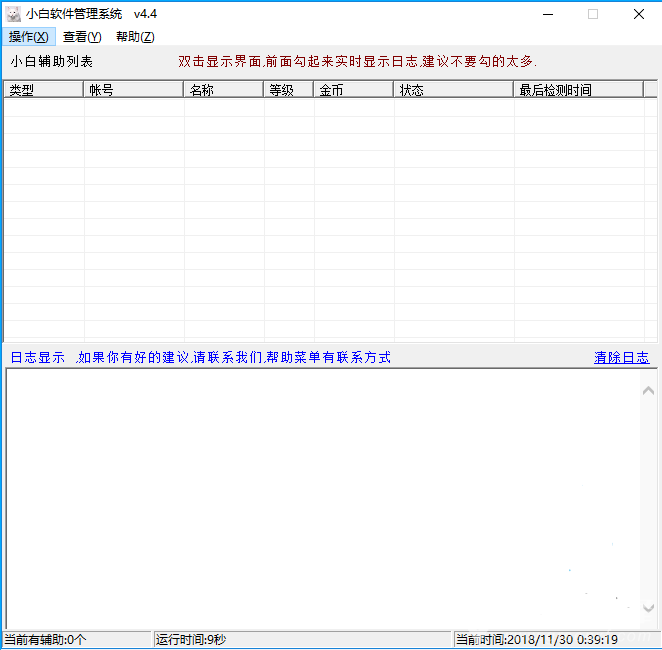Click the title text 小白软件管理系统 v4.4
The image size is (662, 650).
[91, 14]
